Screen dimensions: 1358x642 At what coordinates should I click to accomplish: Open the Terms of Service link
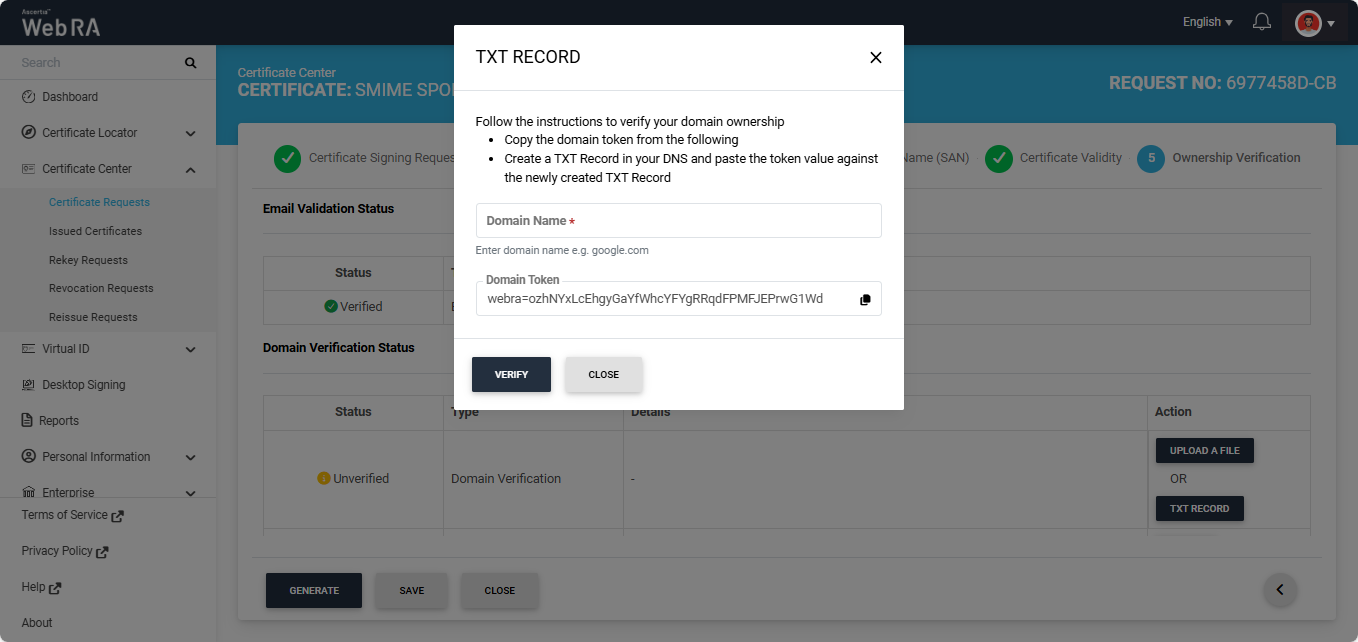coord(64,515)
